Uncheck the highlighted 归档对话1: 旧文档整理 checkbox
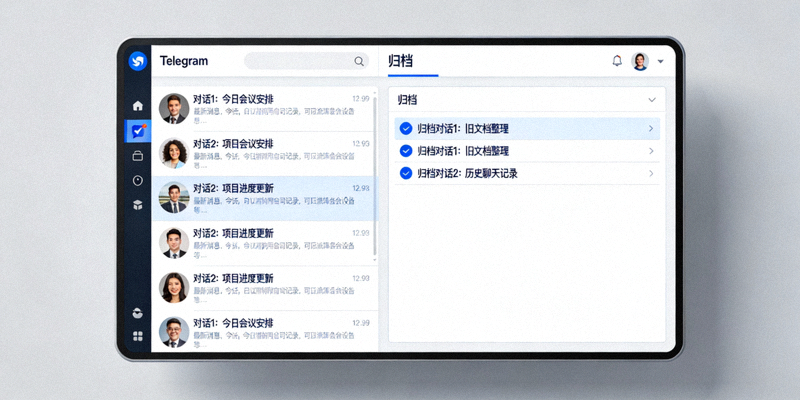The image size is (800, 400). click(x=405, y=128)
